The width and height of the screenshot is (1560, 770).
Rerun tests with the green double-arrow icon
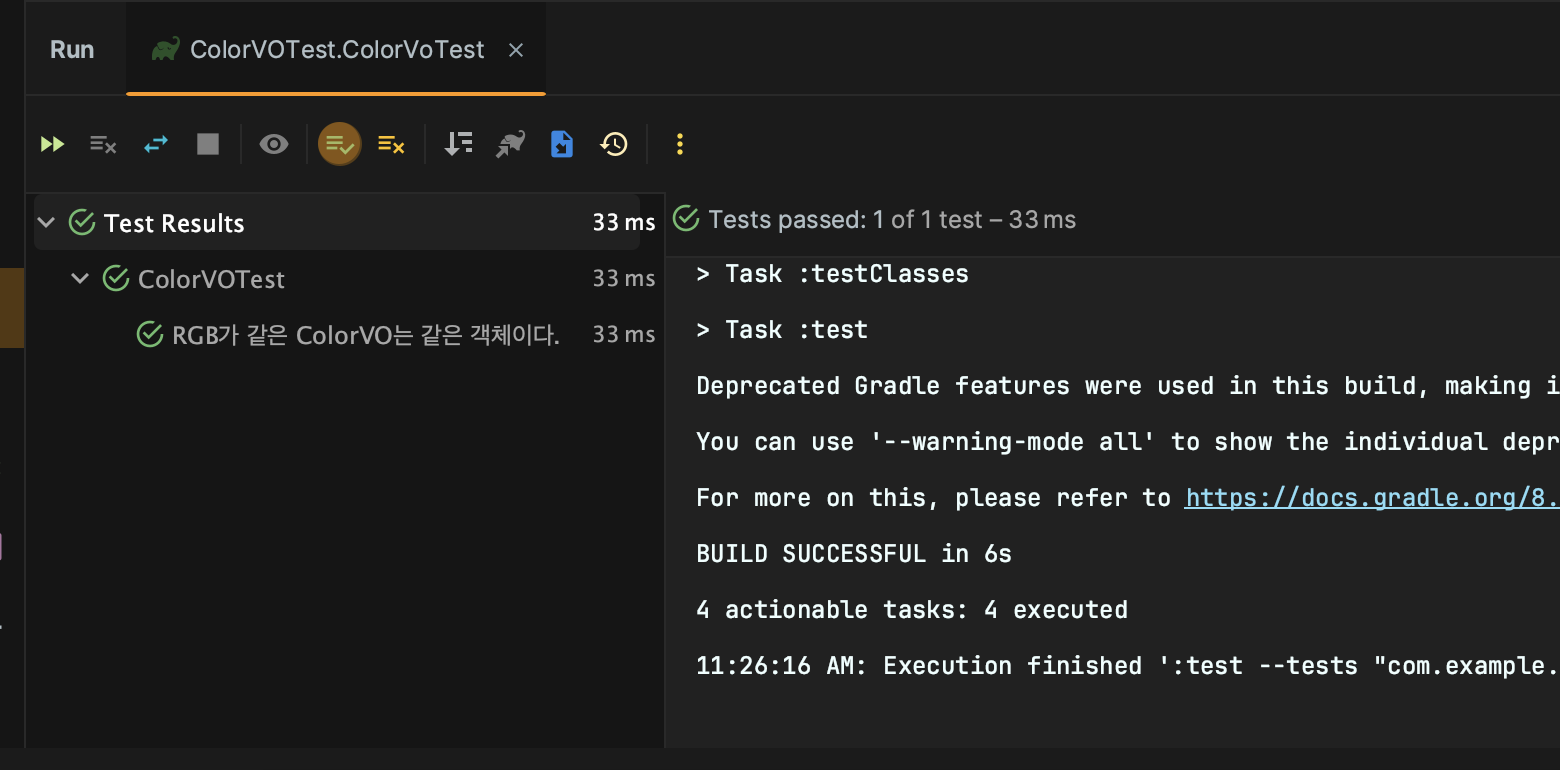point(52,145)
